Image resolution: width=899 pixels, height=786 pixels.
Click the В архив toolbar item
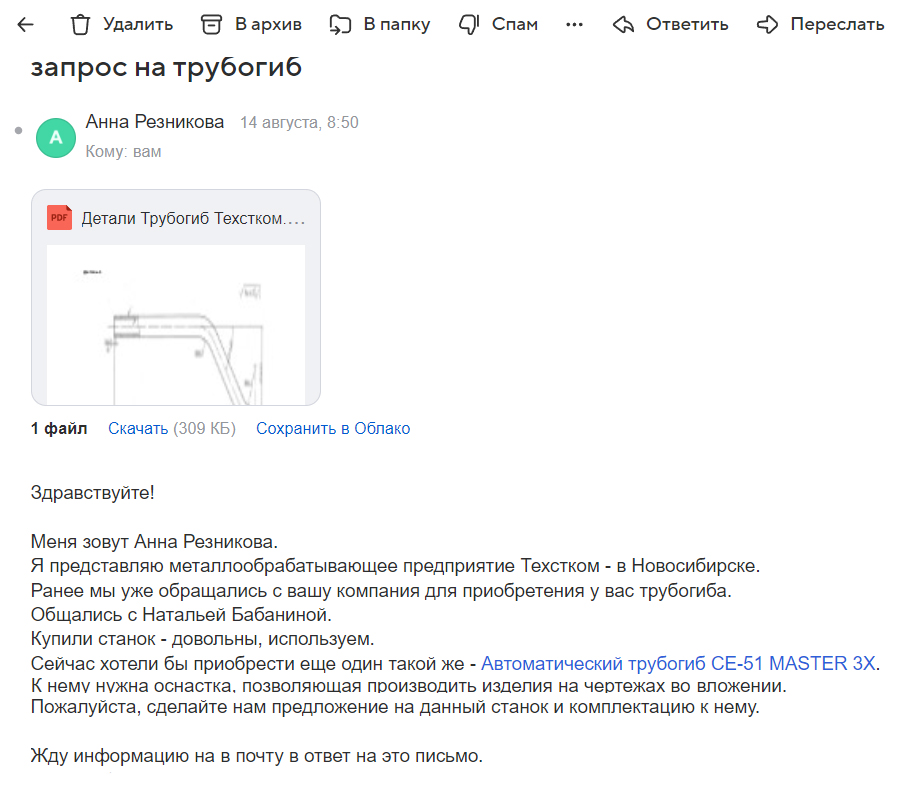pos(251,25)
